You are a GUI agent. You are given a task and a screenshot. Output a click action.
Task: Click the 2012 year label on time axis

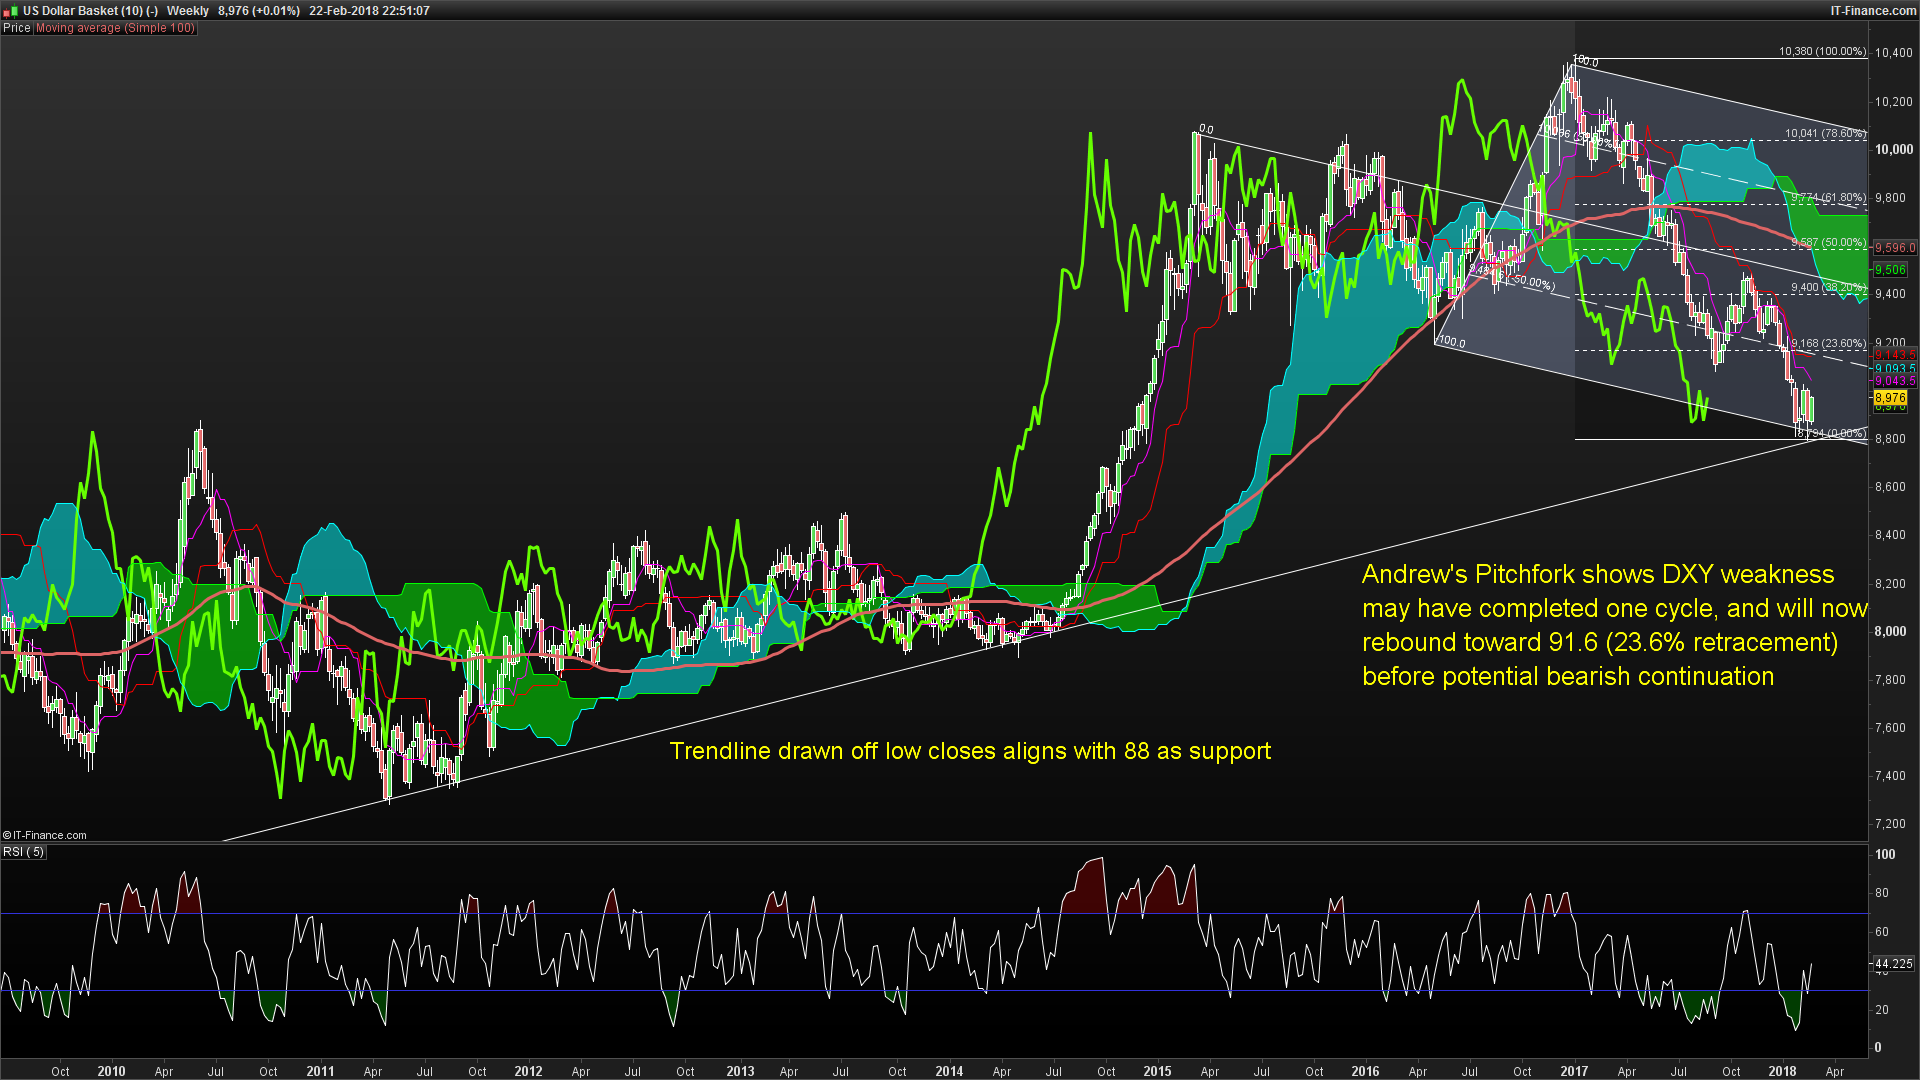[528, 1071]
